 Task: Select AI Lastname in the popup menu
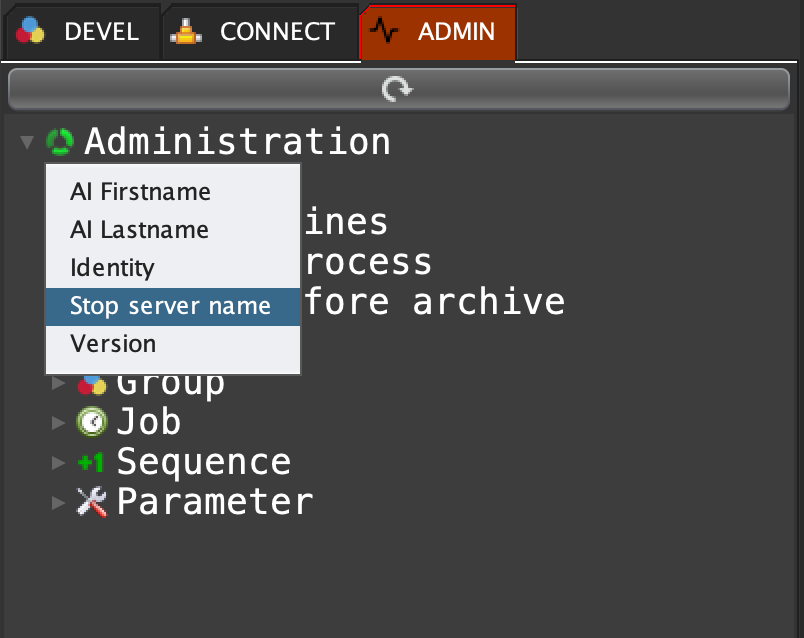tap(139, 230)
